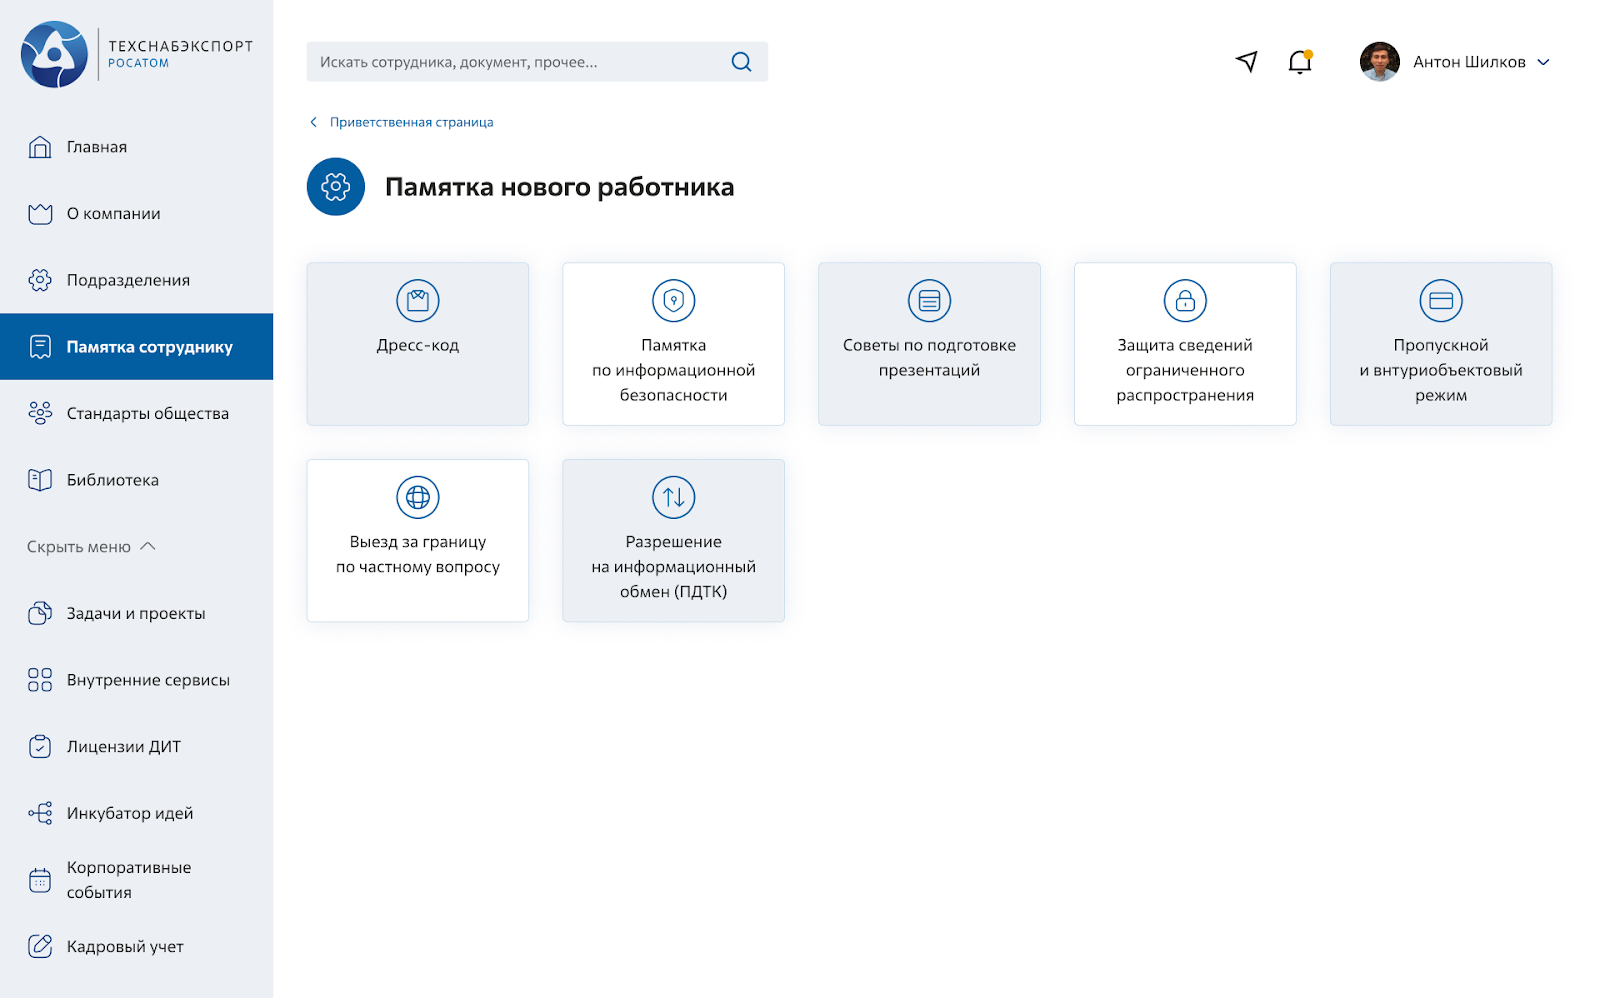Click Антон Шилков's profile avatar

(x=1379, y=62)
